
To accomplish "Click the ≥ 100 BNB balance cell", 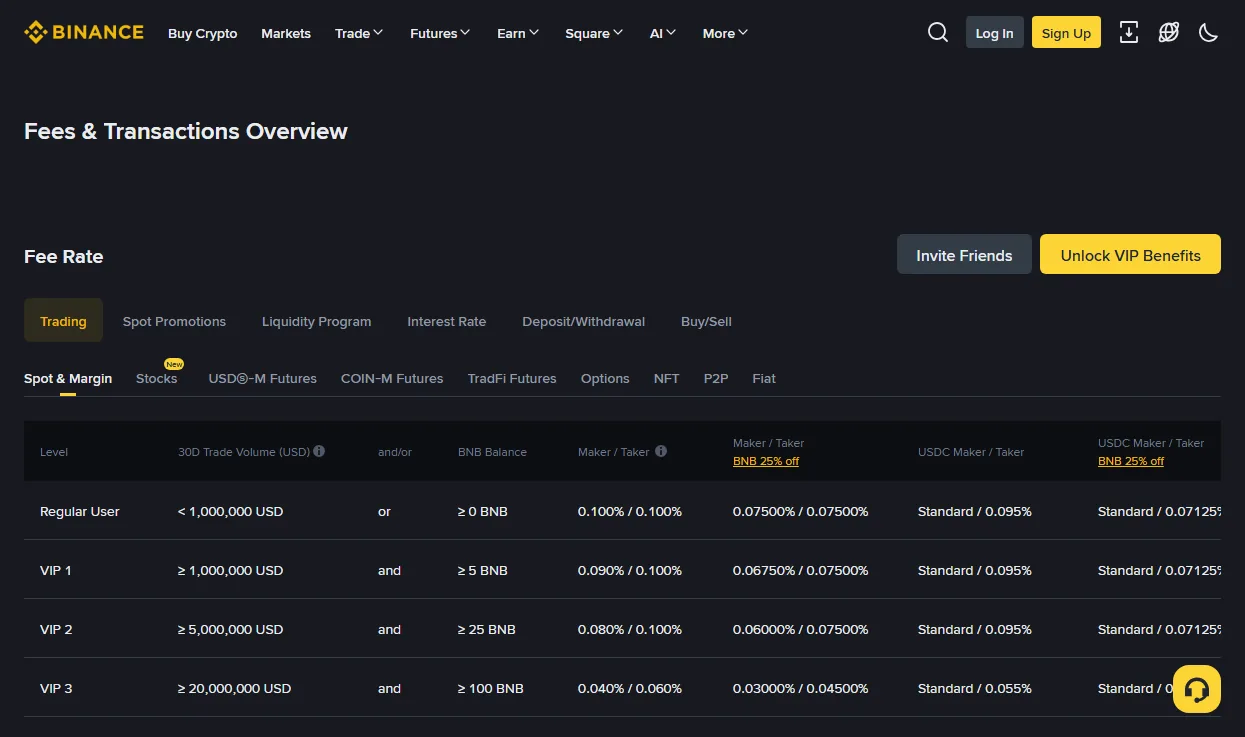I will (x=491, y=688).
